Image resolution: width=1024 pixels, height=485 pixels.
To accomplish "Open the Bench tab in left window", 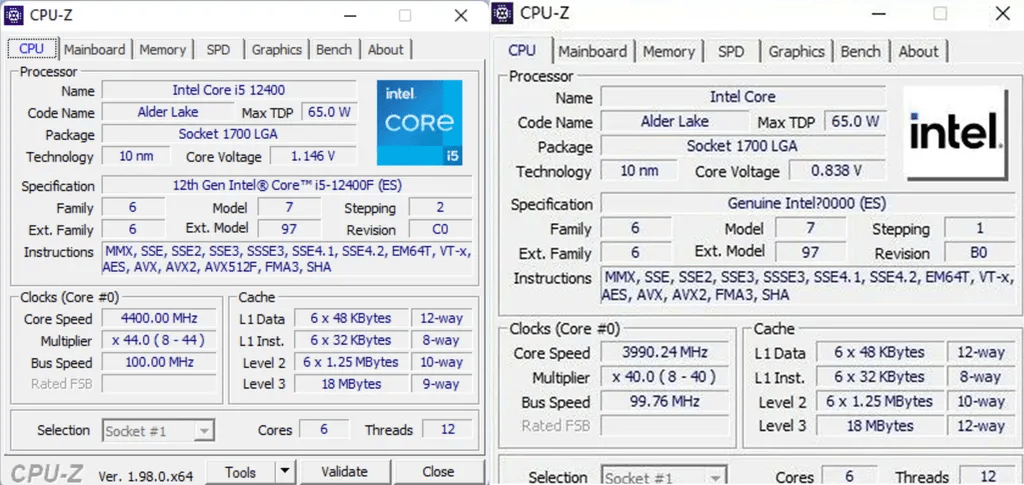I will click(334, 50).
